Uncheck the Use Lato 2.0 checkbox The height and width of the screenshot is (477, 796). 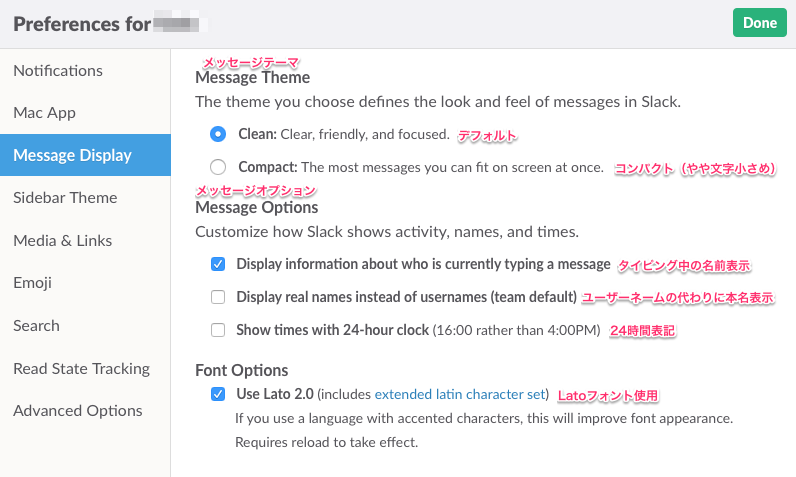tap(218, 394)
